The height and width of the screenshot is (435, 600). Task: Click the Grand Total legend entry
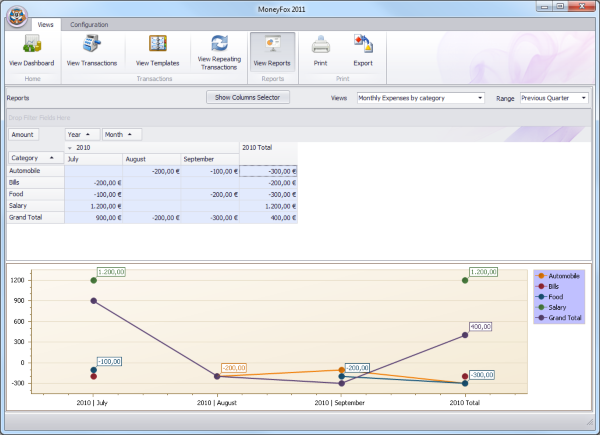click(x=559, y=318)
